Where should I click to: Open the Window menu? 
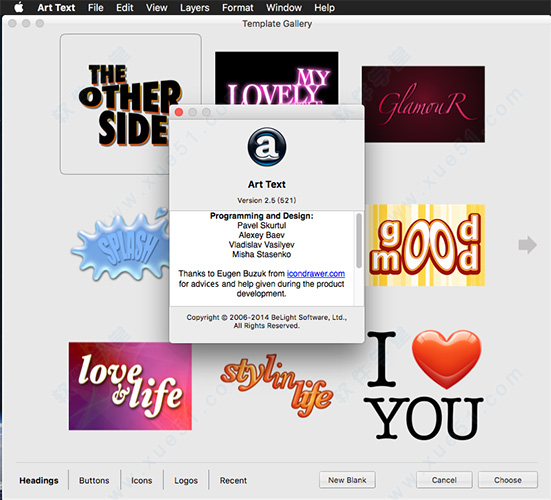pos(284,7)
